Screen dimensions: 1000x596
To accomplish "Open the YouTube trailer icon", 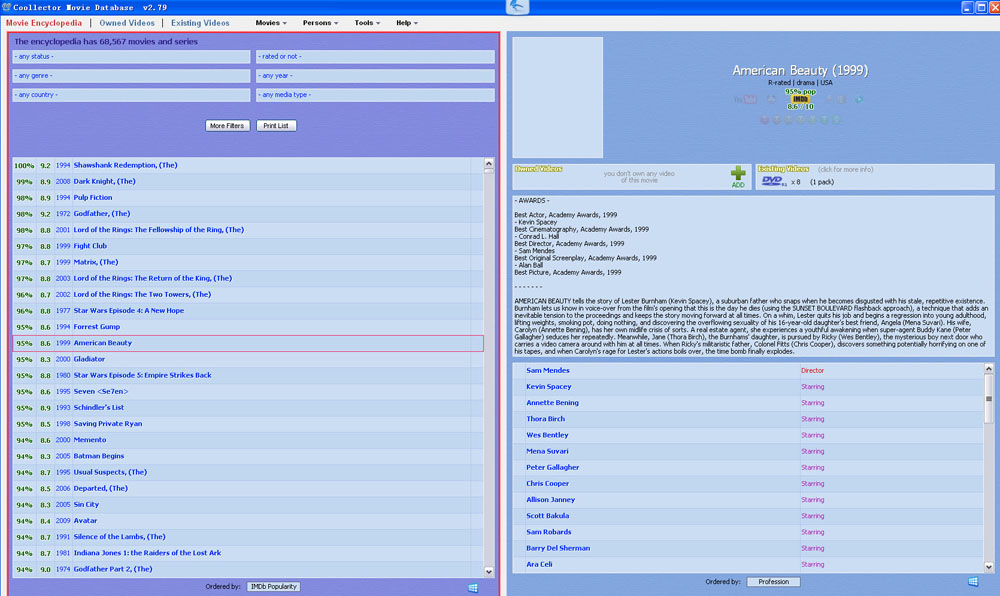I will click(x=745, y=99).
